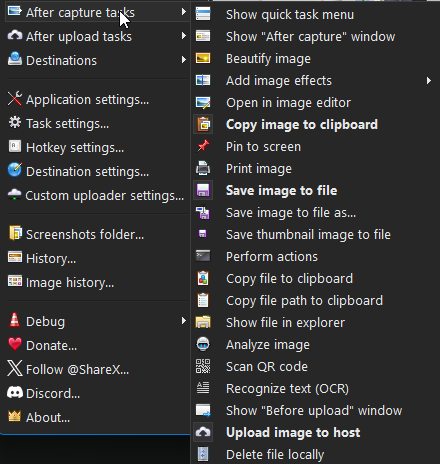440x464 pixels.
Task: Choose the Print image label
Action: pos(259,169)
